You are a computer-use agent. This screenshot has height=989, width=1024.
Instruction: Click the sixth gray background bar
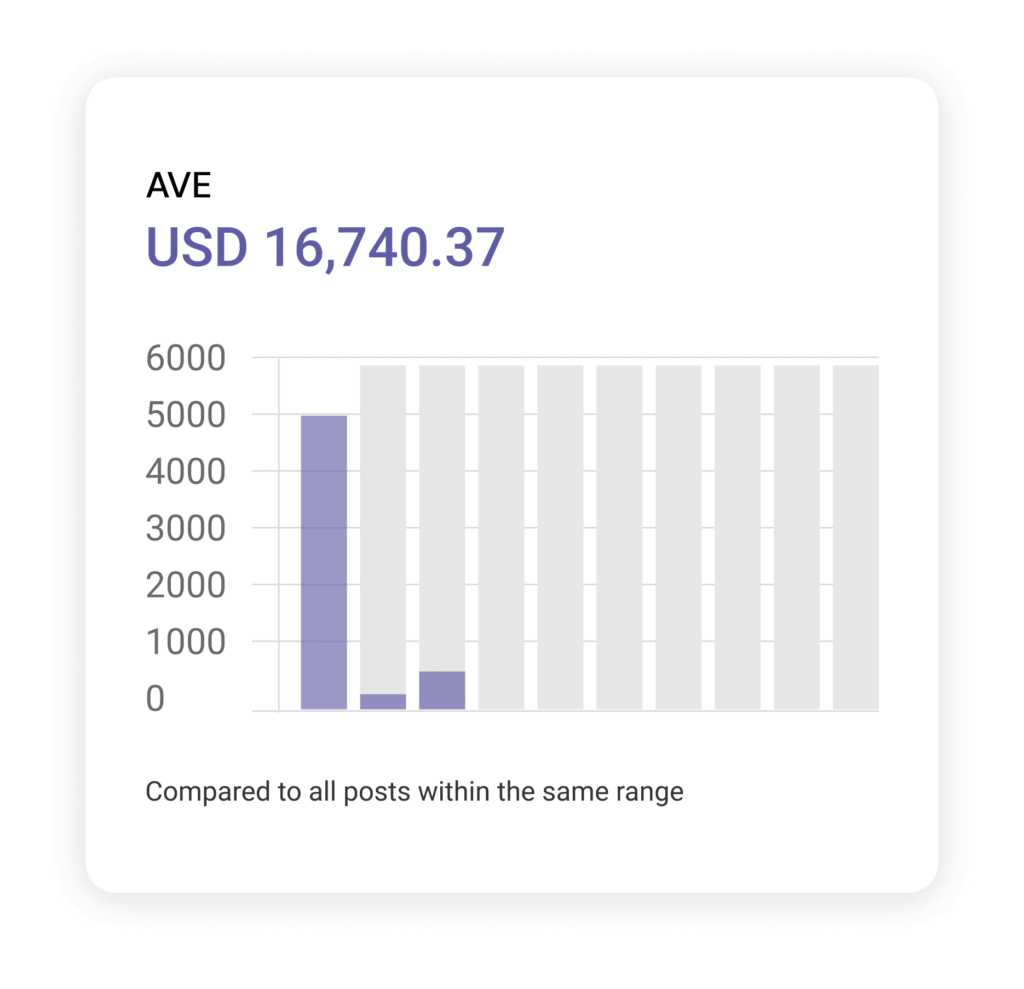(x=619, y=537)
